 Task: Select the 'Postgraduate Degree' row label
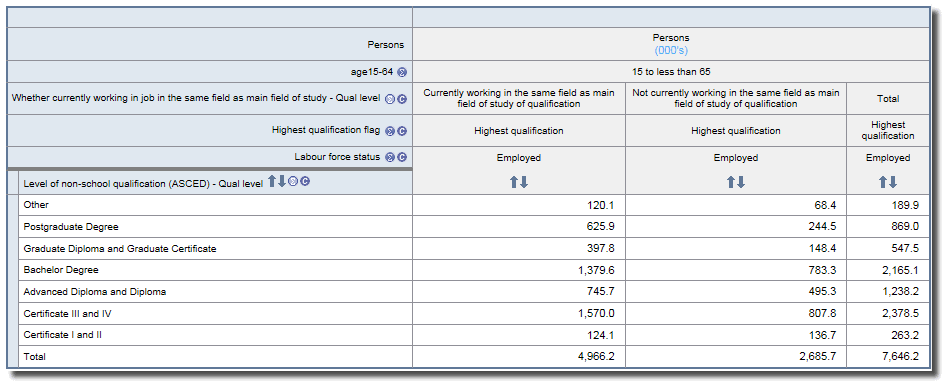(x=71, y=227)
